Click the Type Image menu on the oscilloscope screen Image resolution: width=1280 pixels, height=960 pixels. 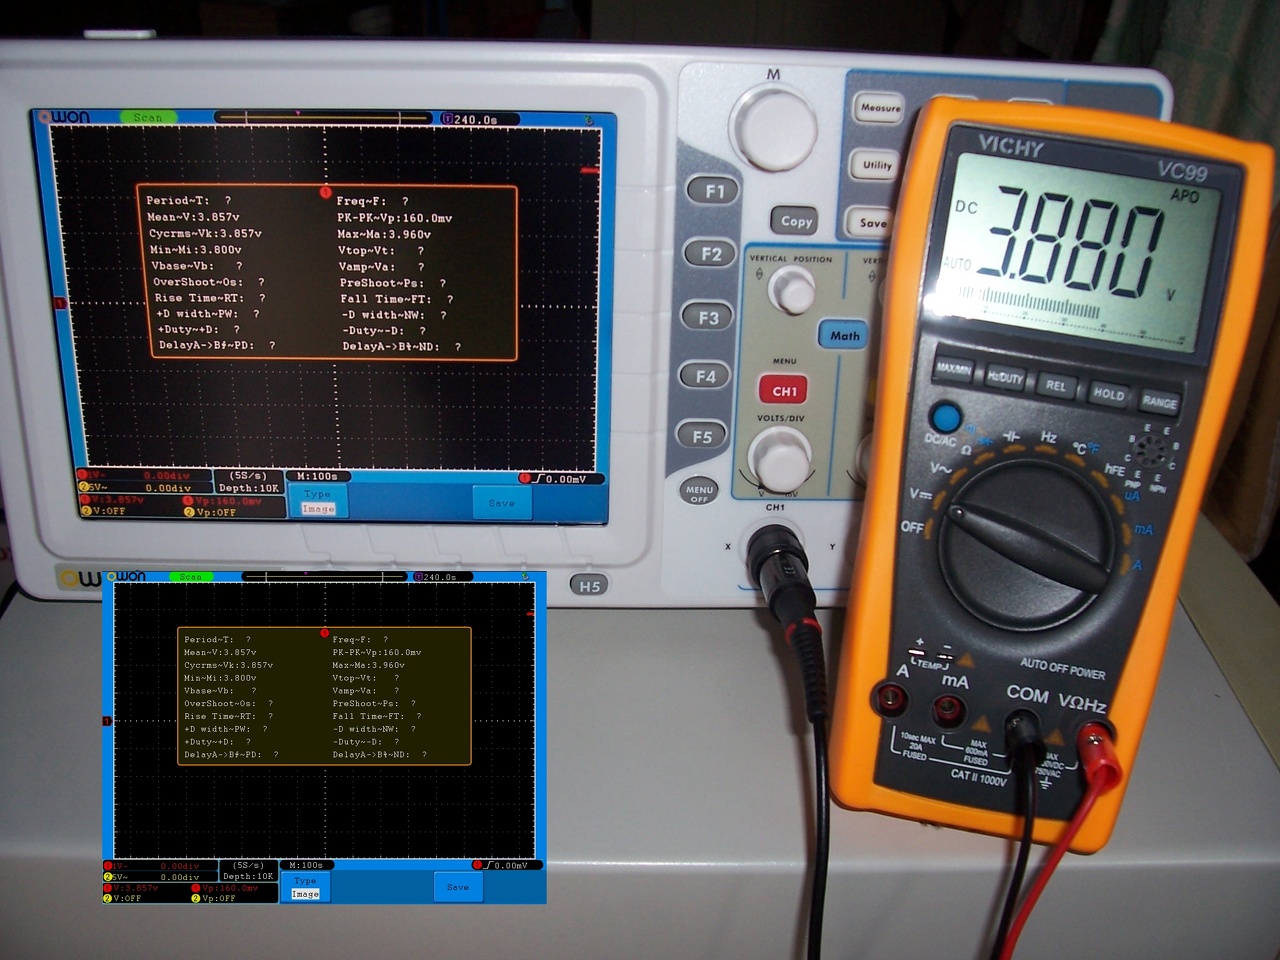(317, 501)
